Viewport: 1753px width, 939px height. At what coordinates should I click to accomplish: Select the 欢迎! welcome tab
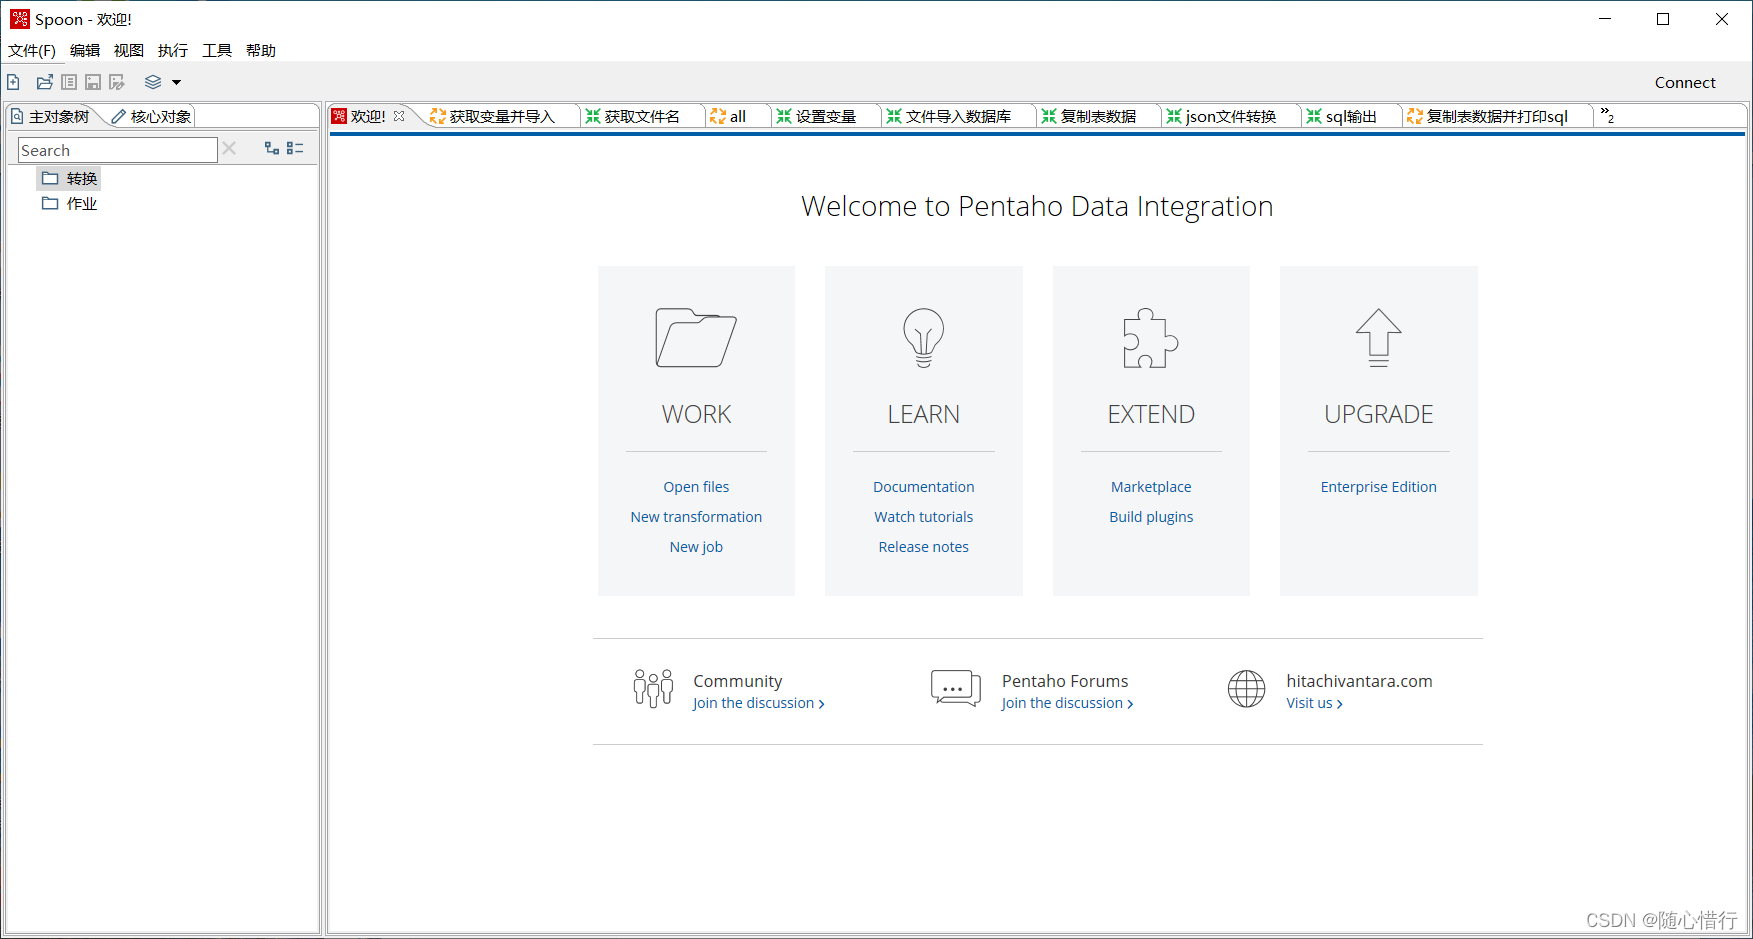[368, 116]
